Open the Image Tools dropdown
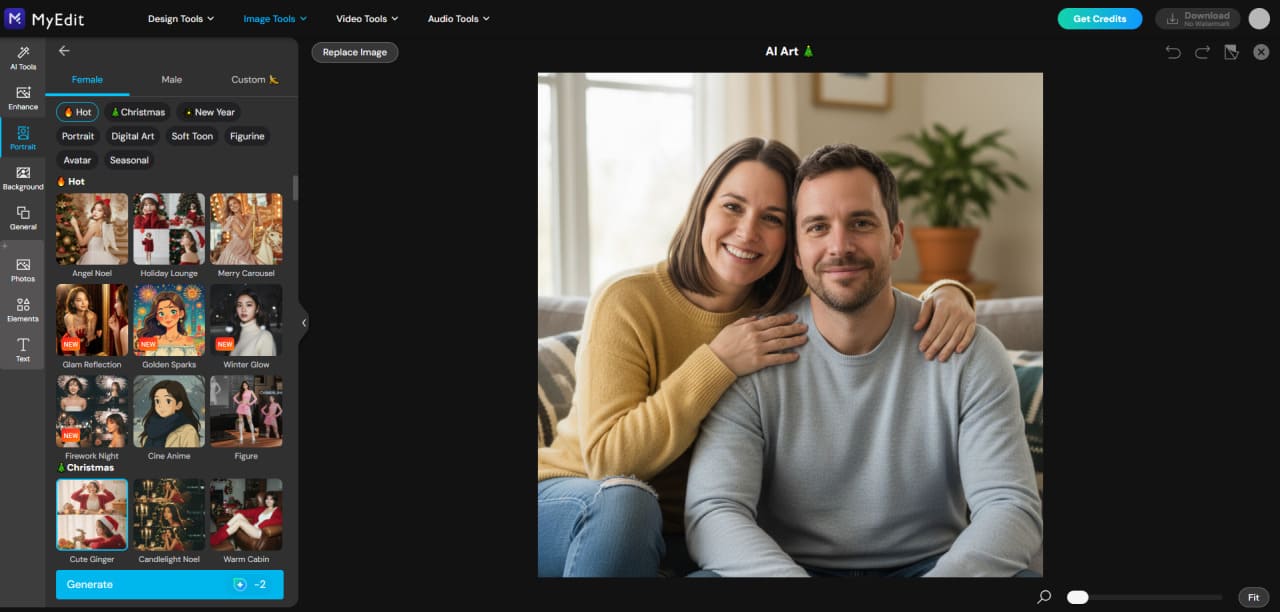The image size is (1280, 612). pyautogui.click(x=274, y=17)
